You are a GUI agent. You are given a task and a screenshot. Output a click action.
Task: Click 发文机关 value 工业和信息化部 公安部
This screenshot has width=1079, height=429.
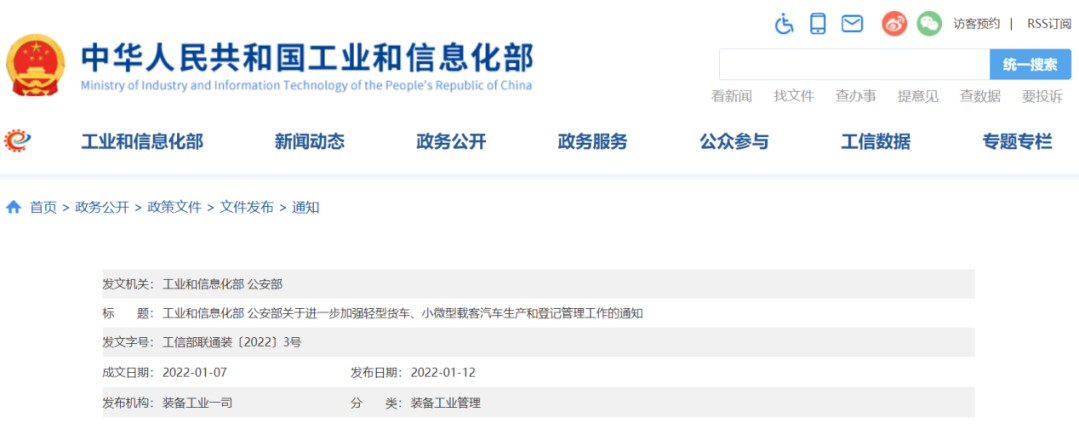pos(222,284)
